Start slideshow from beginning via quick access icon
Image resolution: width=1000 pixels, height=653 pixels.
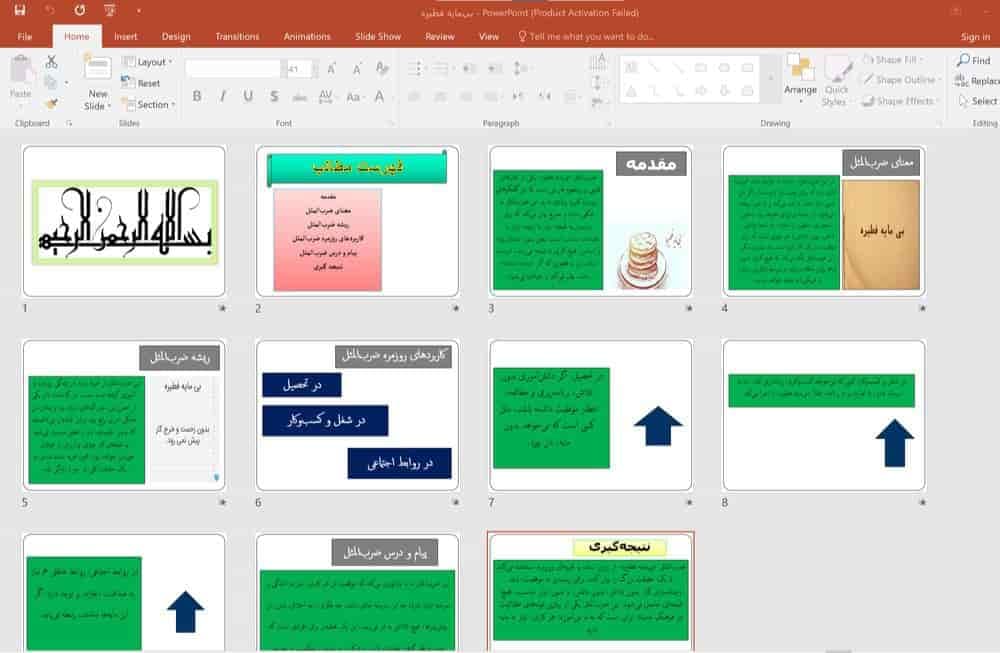pyautogui.click(x=109, y=10)
